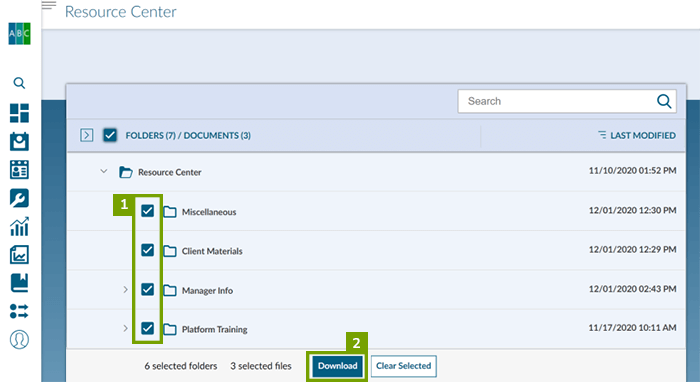Open the transfer arrows icon
Image resolution: width=700 pixels, height=382 pixels.
(x=19, y=311)
